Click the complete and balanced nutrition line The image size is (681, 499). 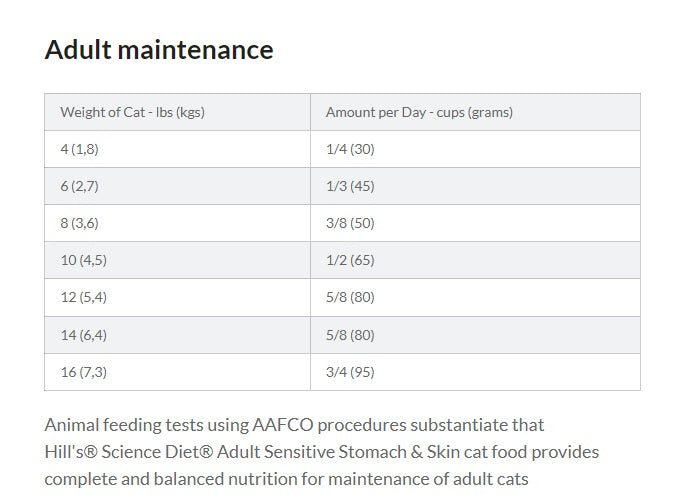pyautogui.click(x=287, y=479)
